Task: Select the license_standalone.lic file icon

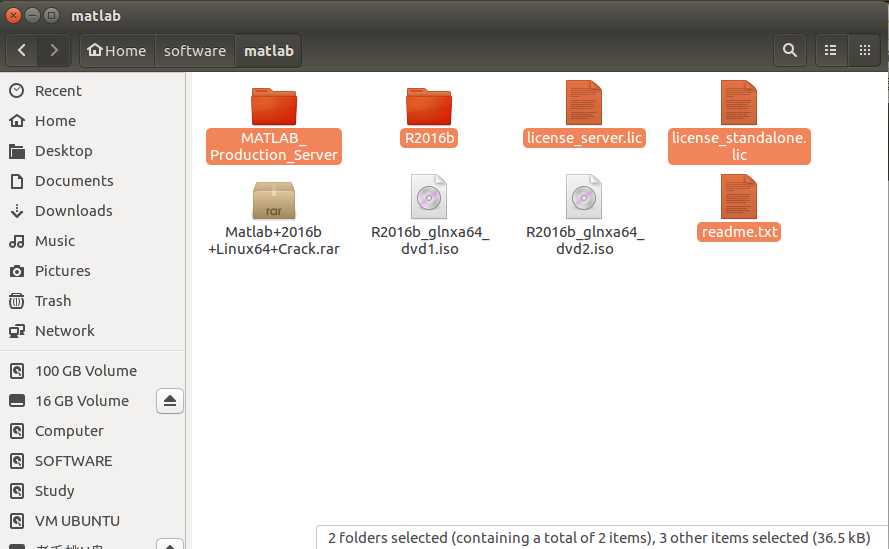Action: coord(739,103)
